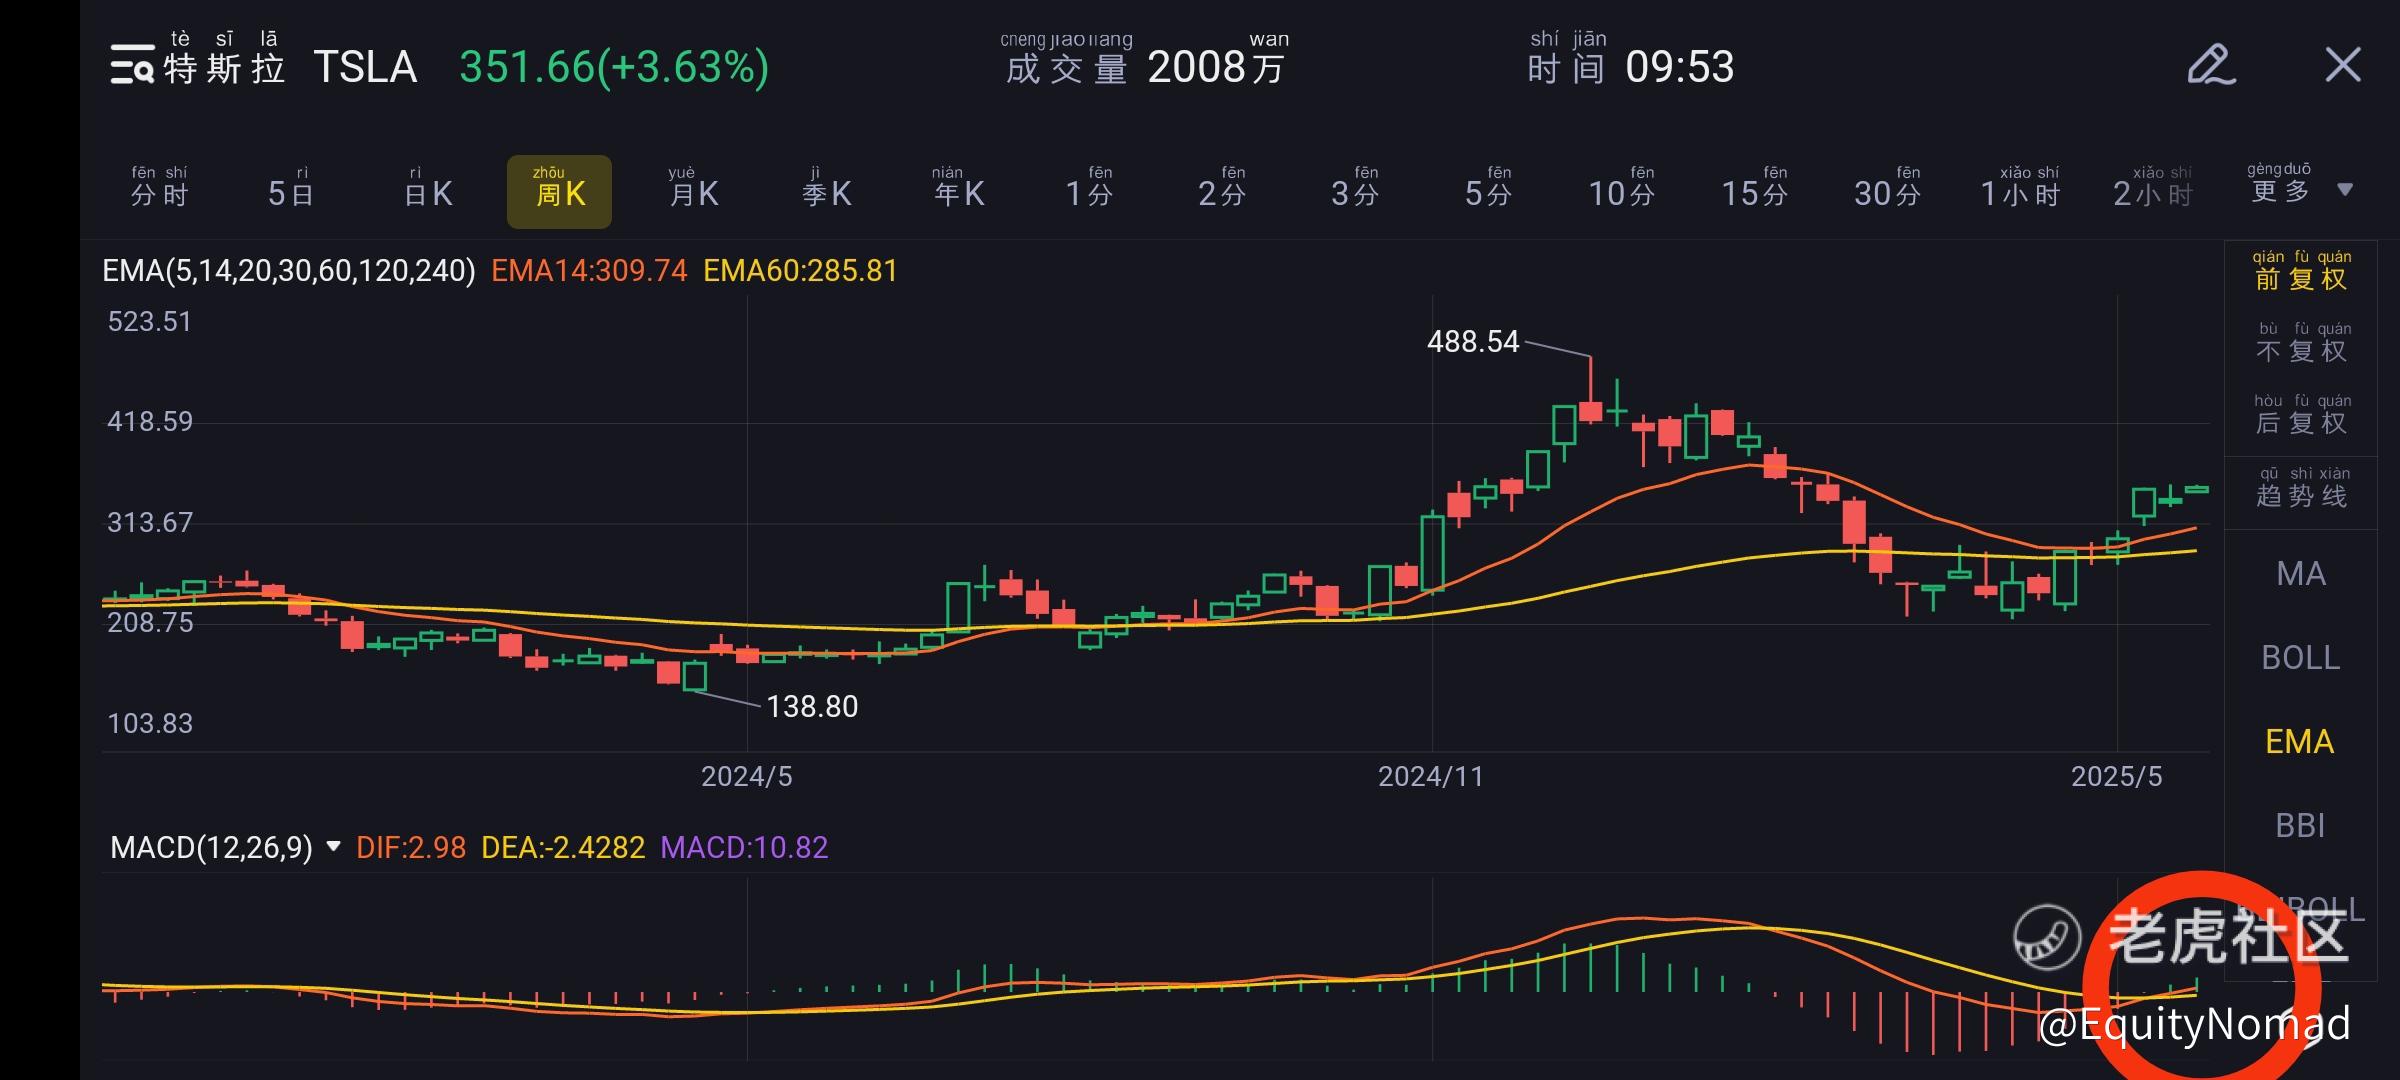Viewport: 2400px width, 1080px height.
Task: Click the EMA14:309.74 readout
Action: point(589,271)
